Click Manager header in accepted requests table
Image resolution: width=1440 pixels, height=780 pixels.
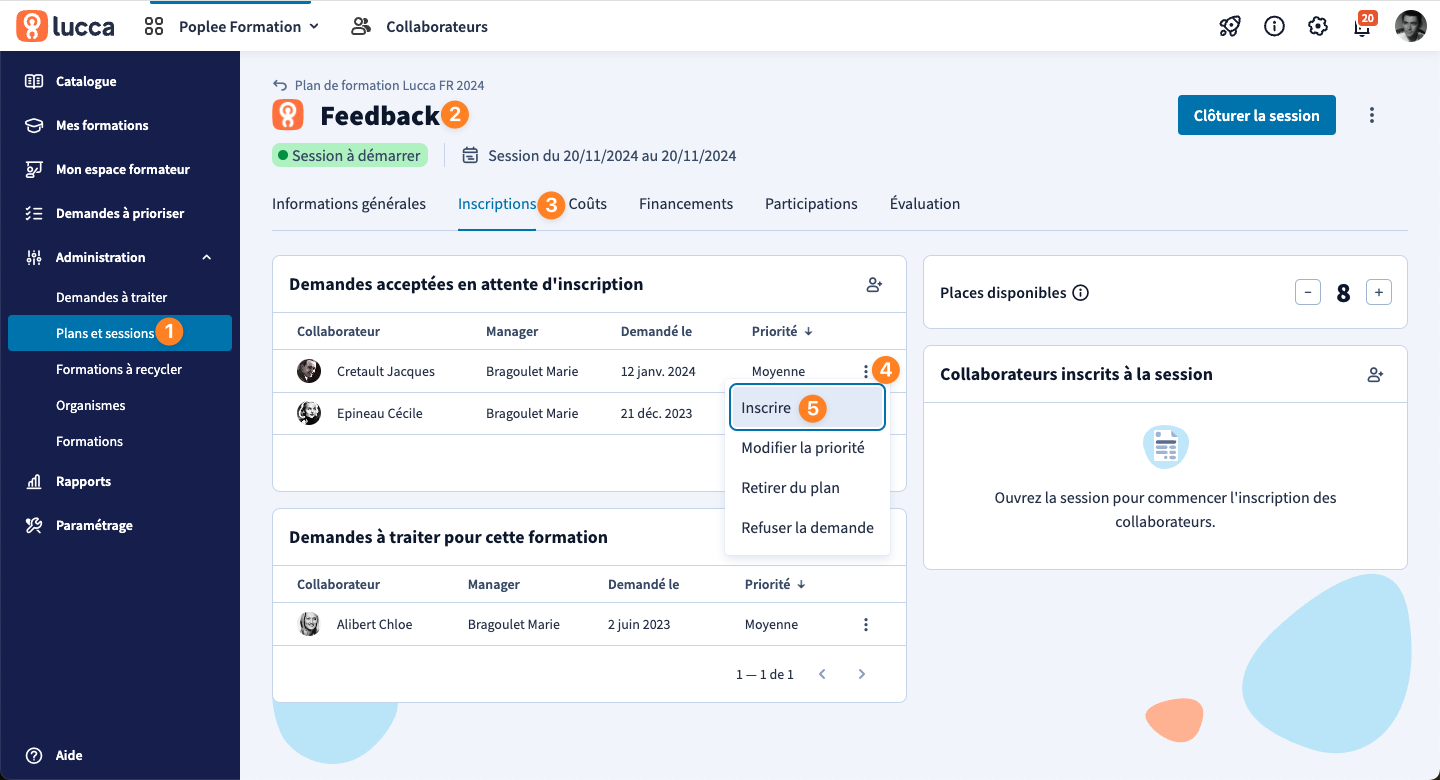512,331
